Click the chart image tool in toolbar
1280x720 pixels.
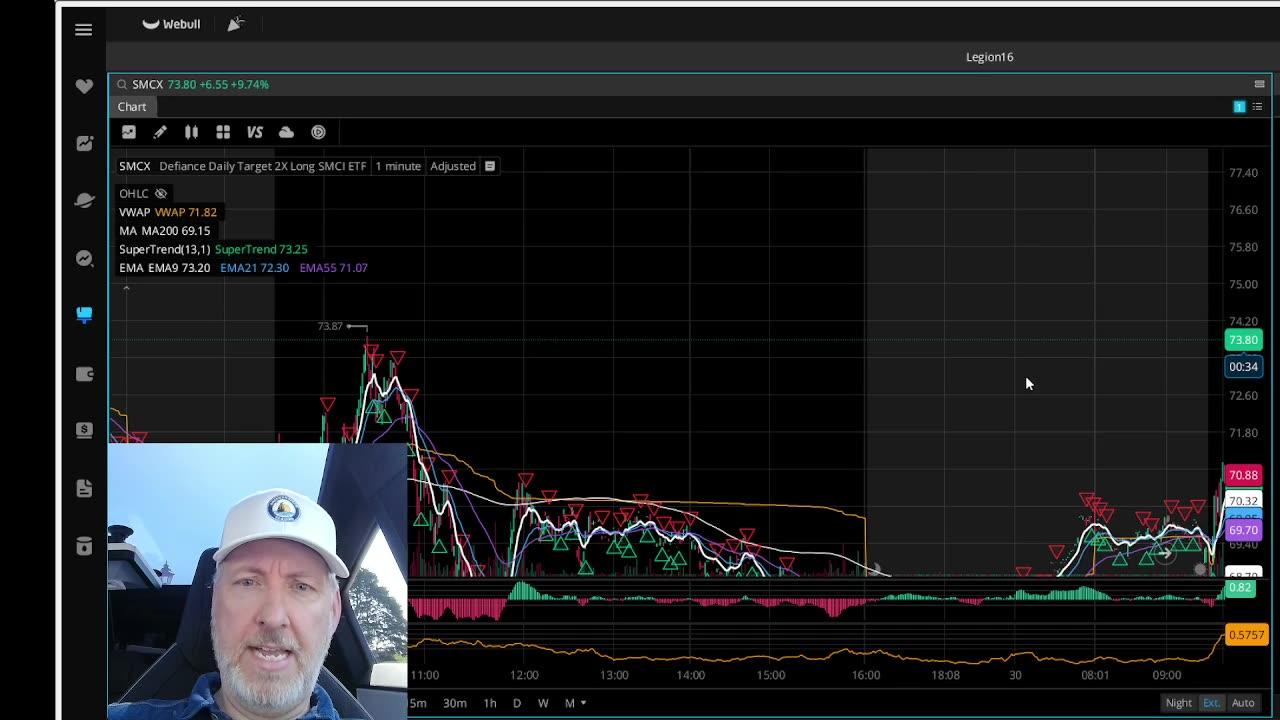[x=128, y=132]
